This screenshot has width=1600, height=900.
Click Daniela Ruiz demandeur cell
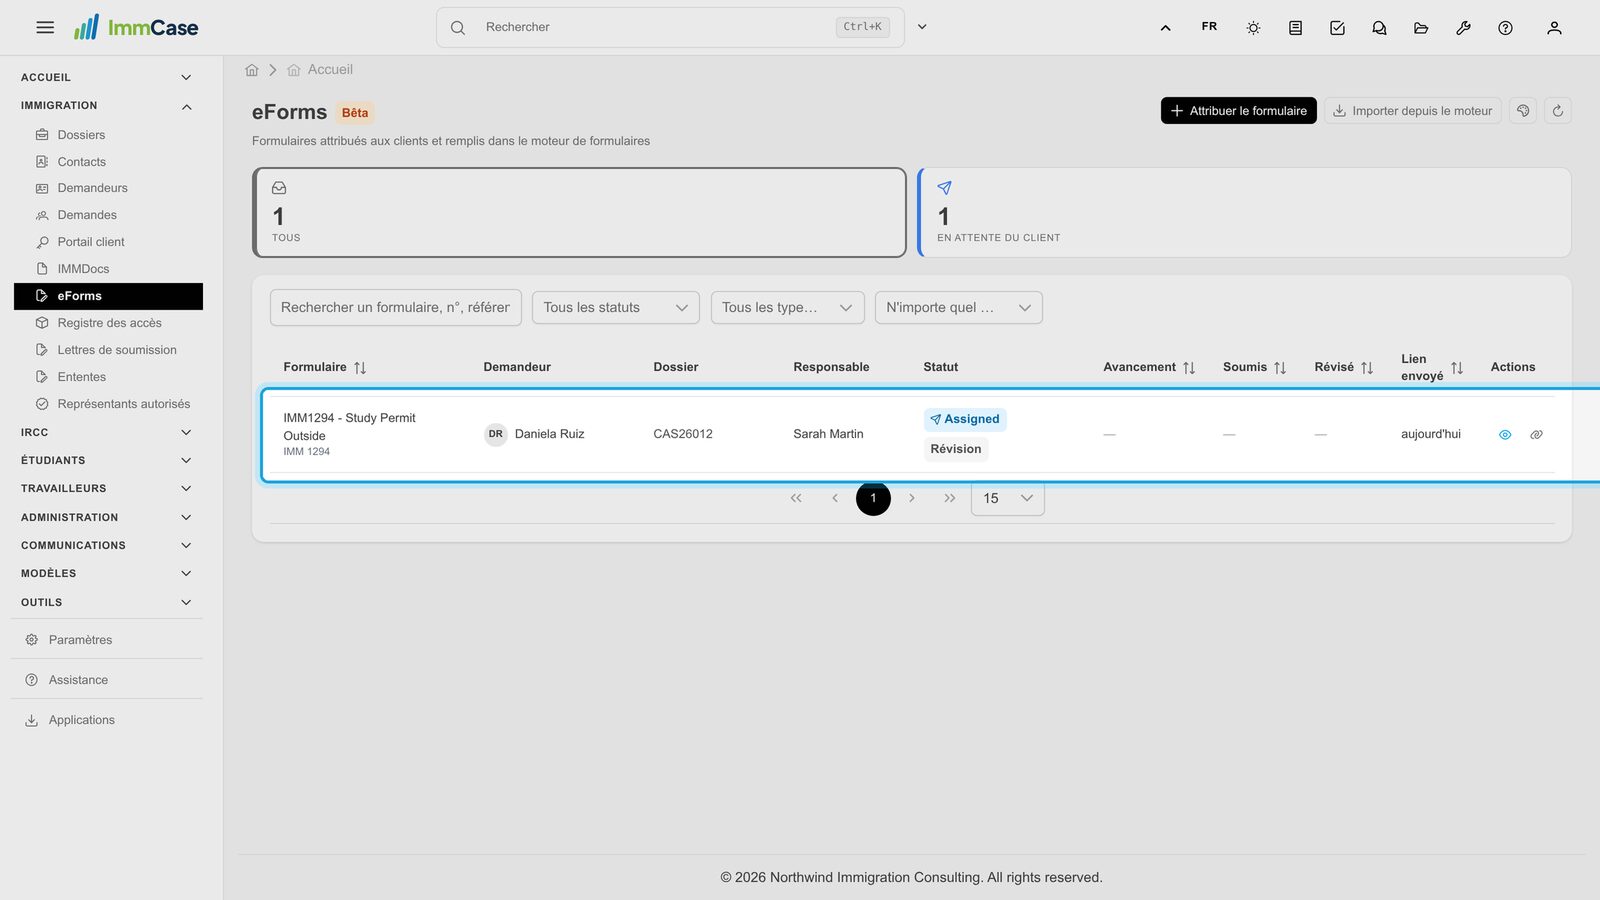pyautogui.click(x=535, y=434)
